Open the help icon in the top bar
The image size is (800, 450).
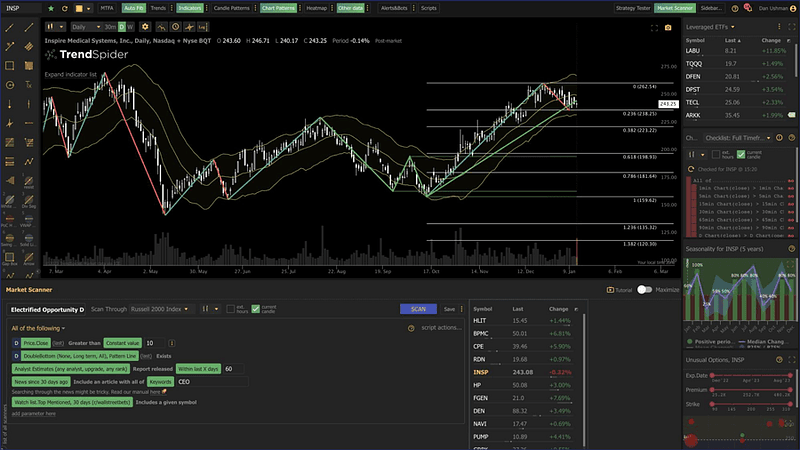point(735,8)
